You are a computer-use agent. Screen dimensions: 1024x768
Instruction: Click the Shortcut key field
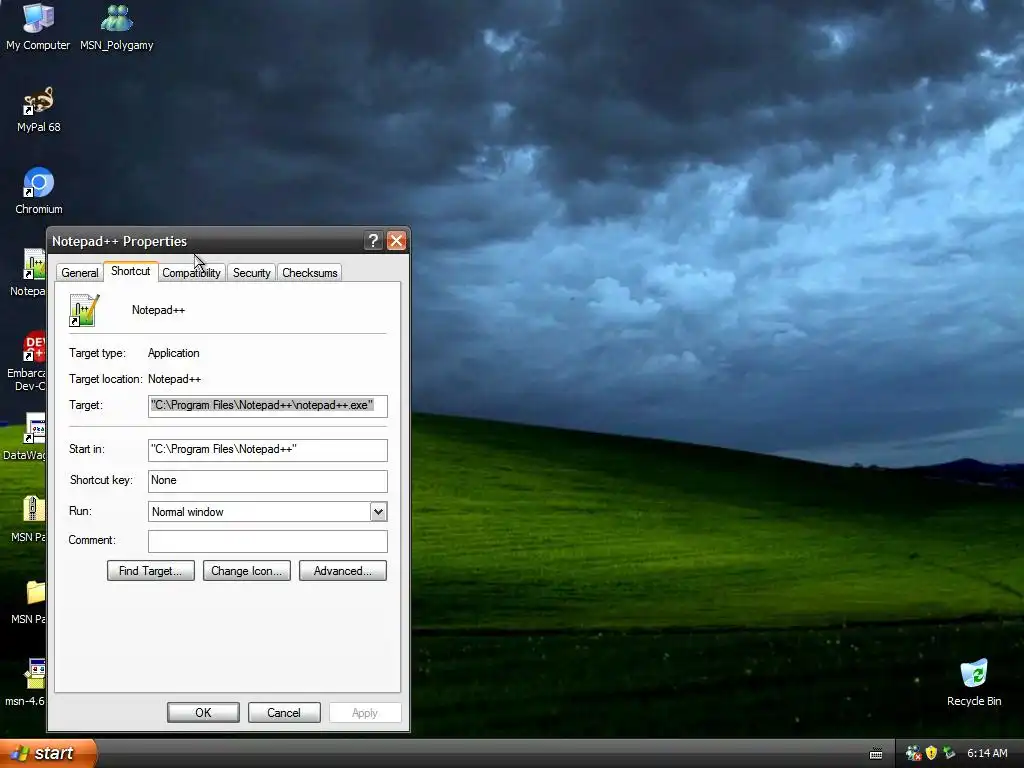click(268, 481)
